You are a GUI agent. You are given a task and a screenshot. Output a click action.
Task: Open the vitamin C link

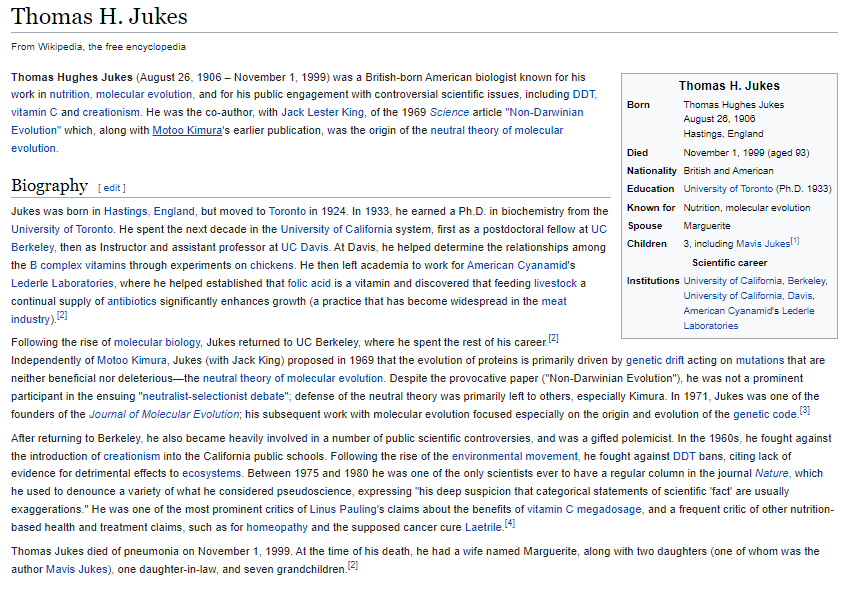point(34,112)
